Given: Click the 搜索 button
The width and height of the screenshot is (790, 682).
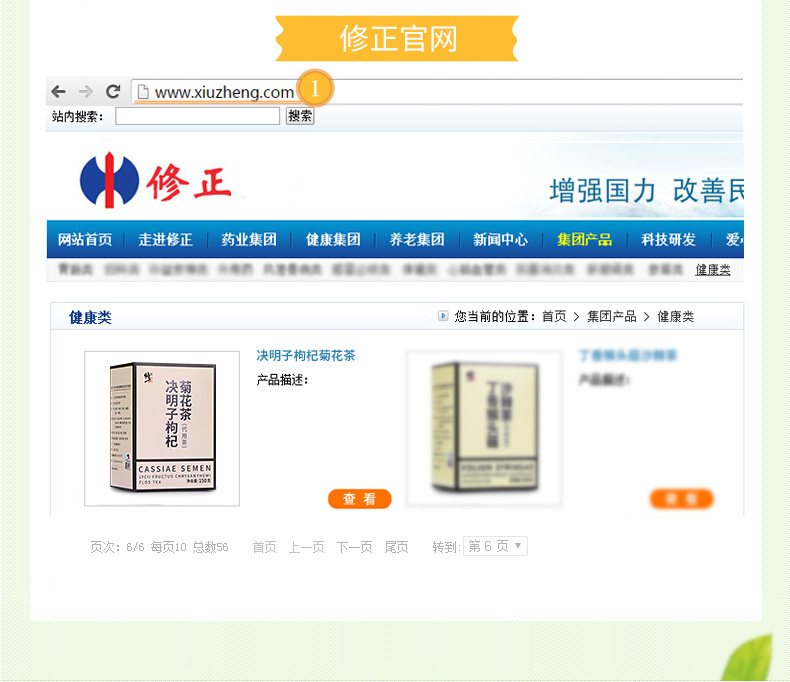Looking at the screenshot, I should [300, 116].
